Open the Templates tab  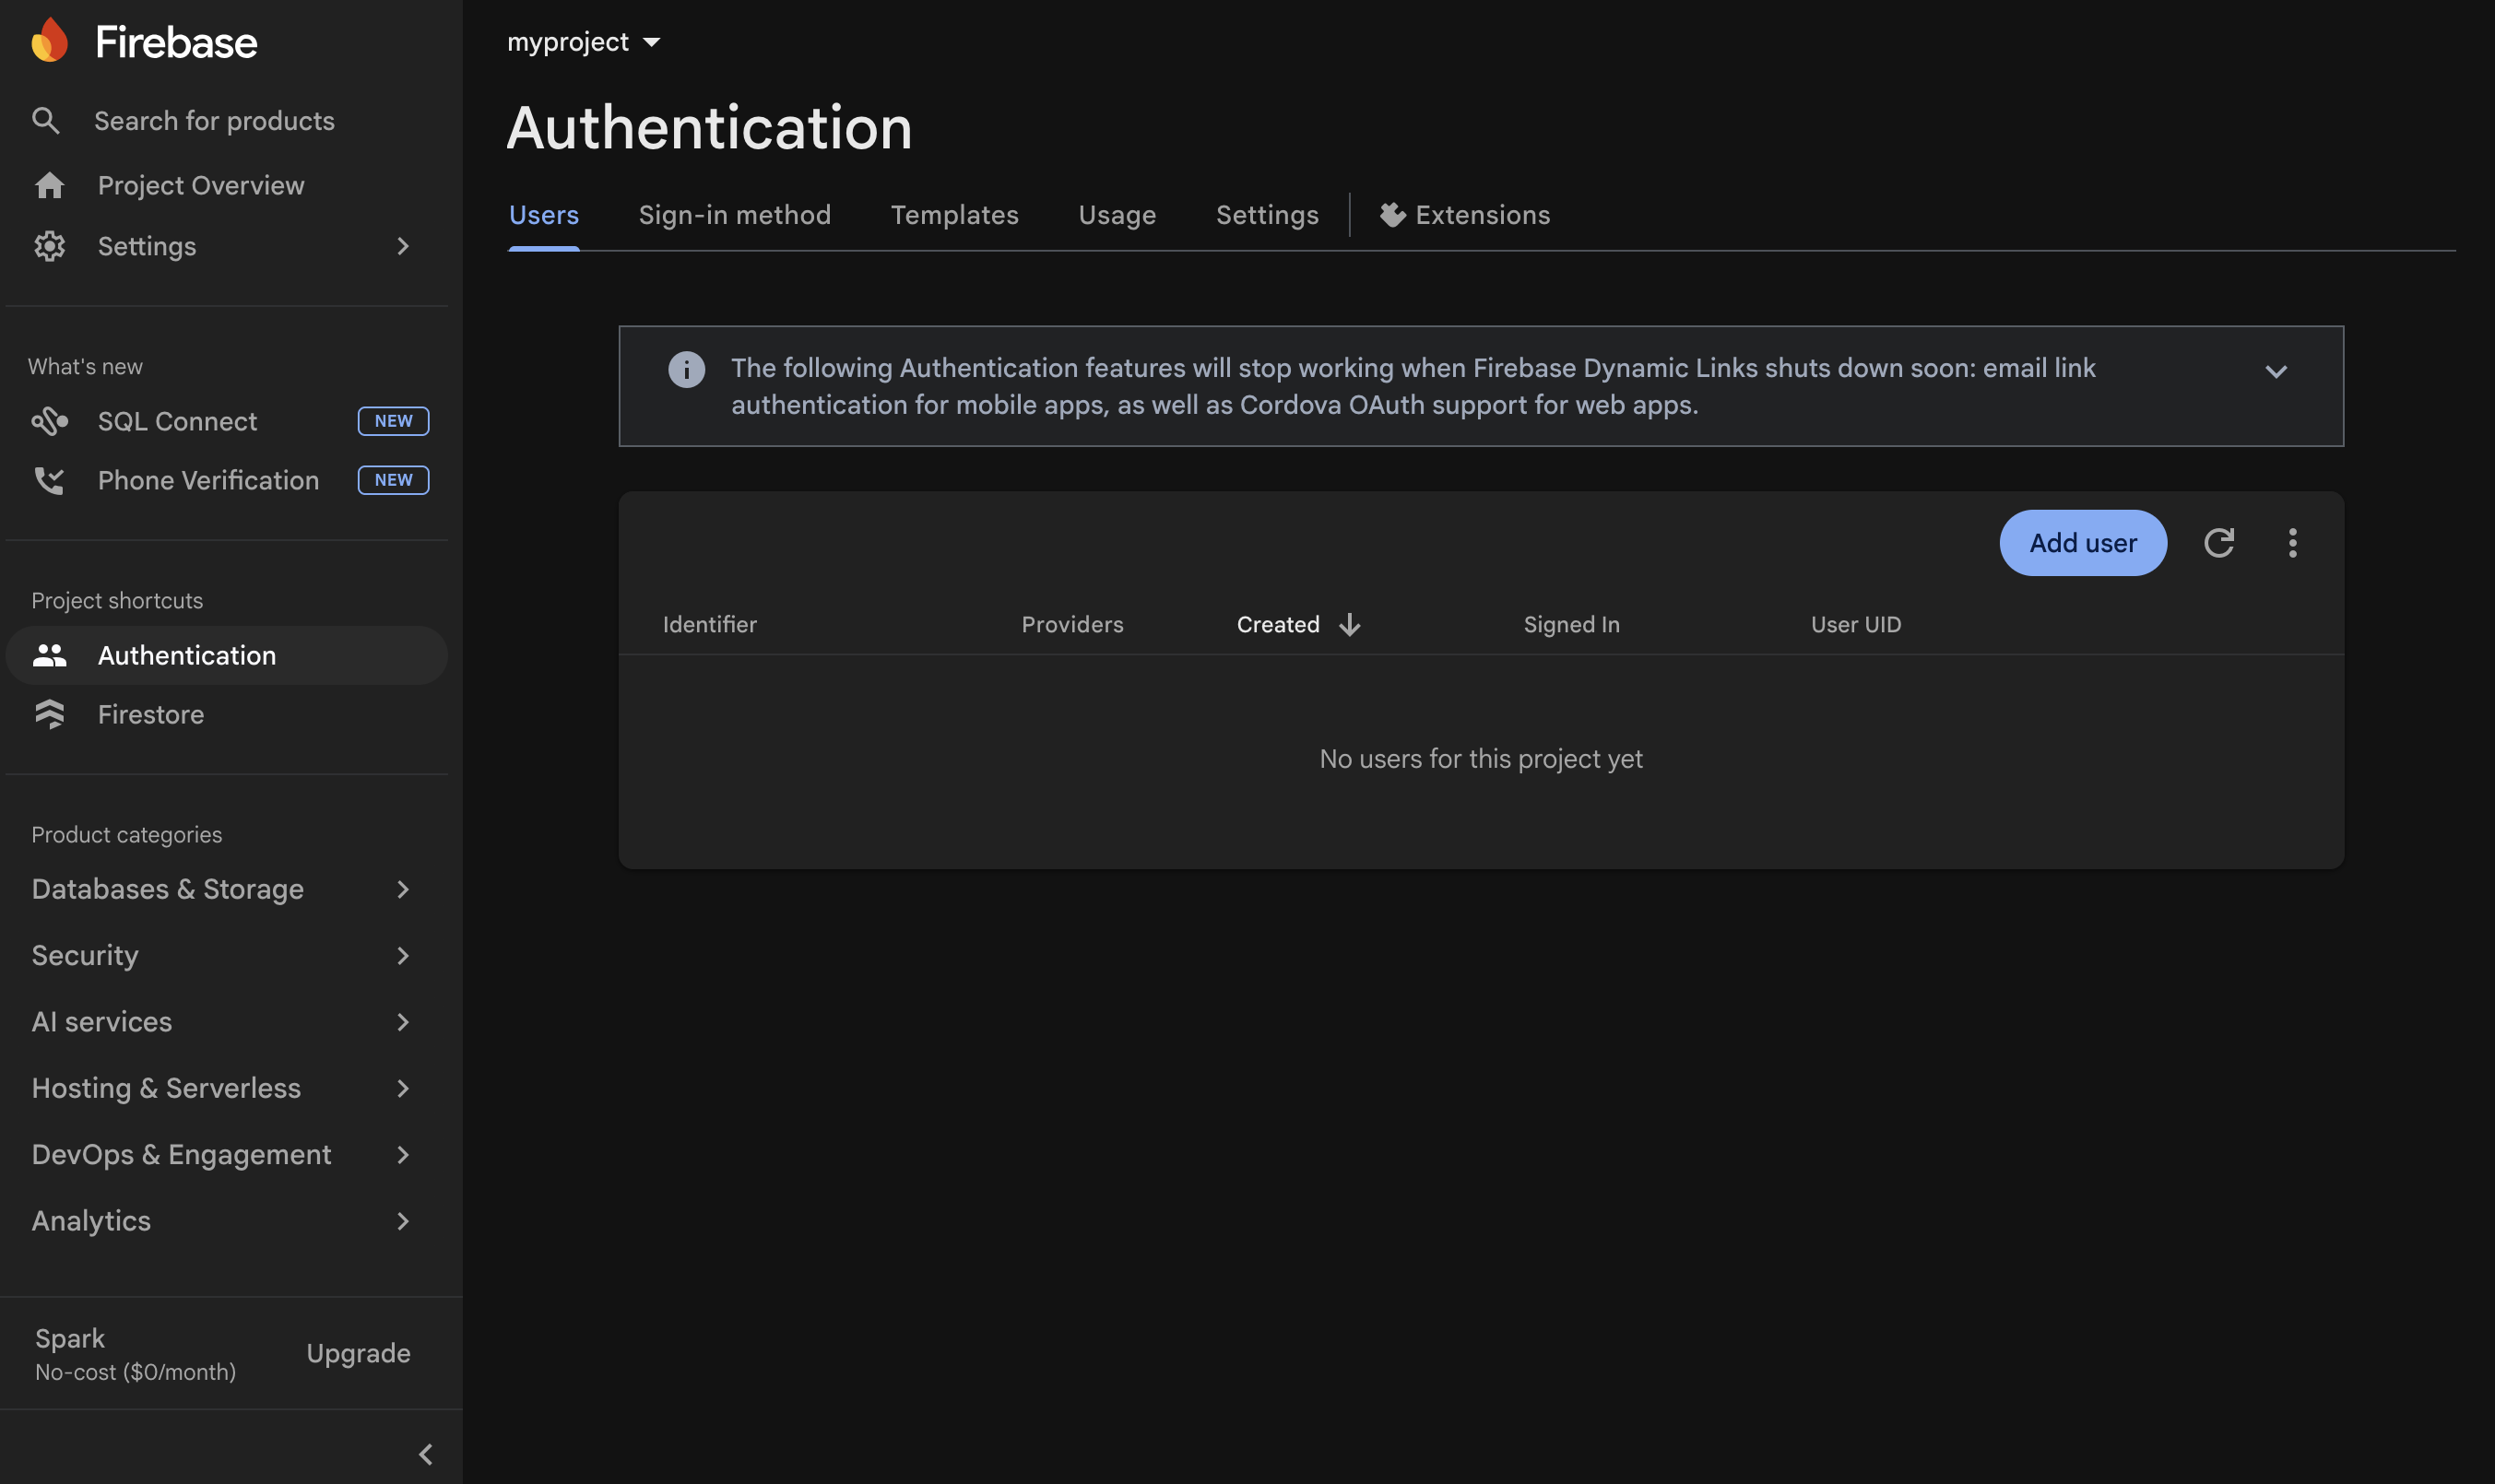[954, 215]
